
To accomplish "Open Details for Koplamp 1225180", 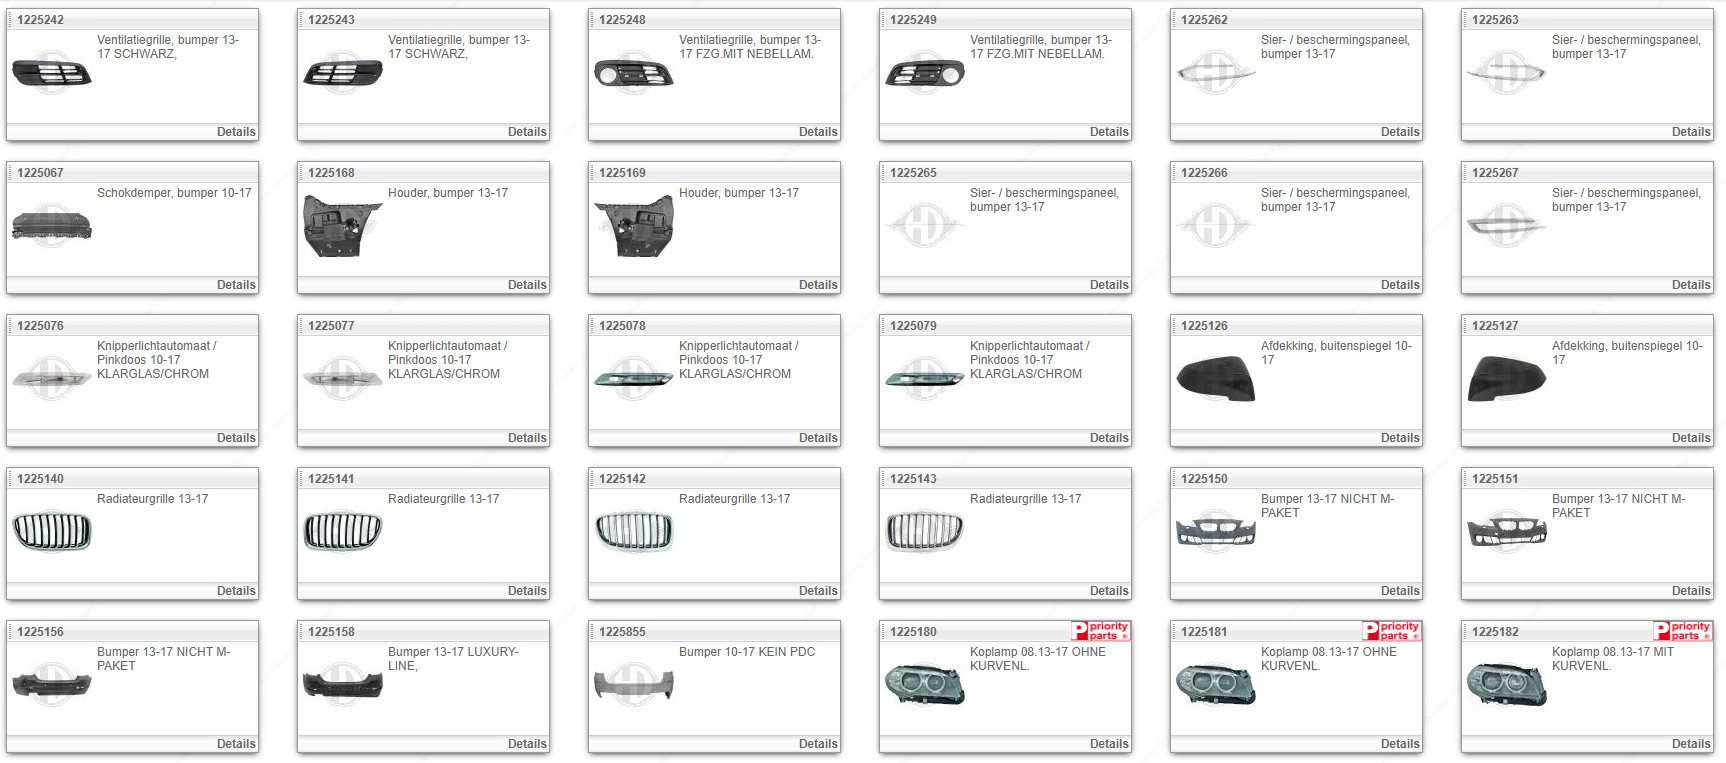I will point(1109,744).
